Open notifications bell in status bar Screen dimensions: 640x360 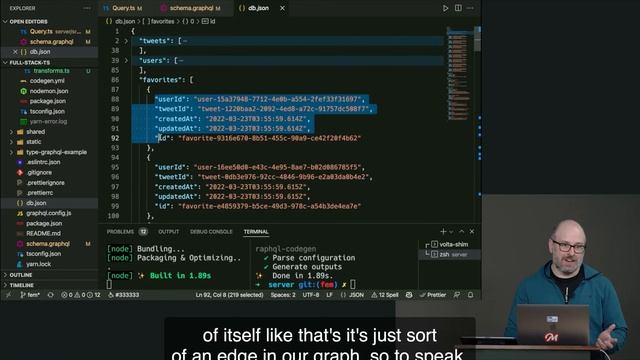tap(471, 295)
